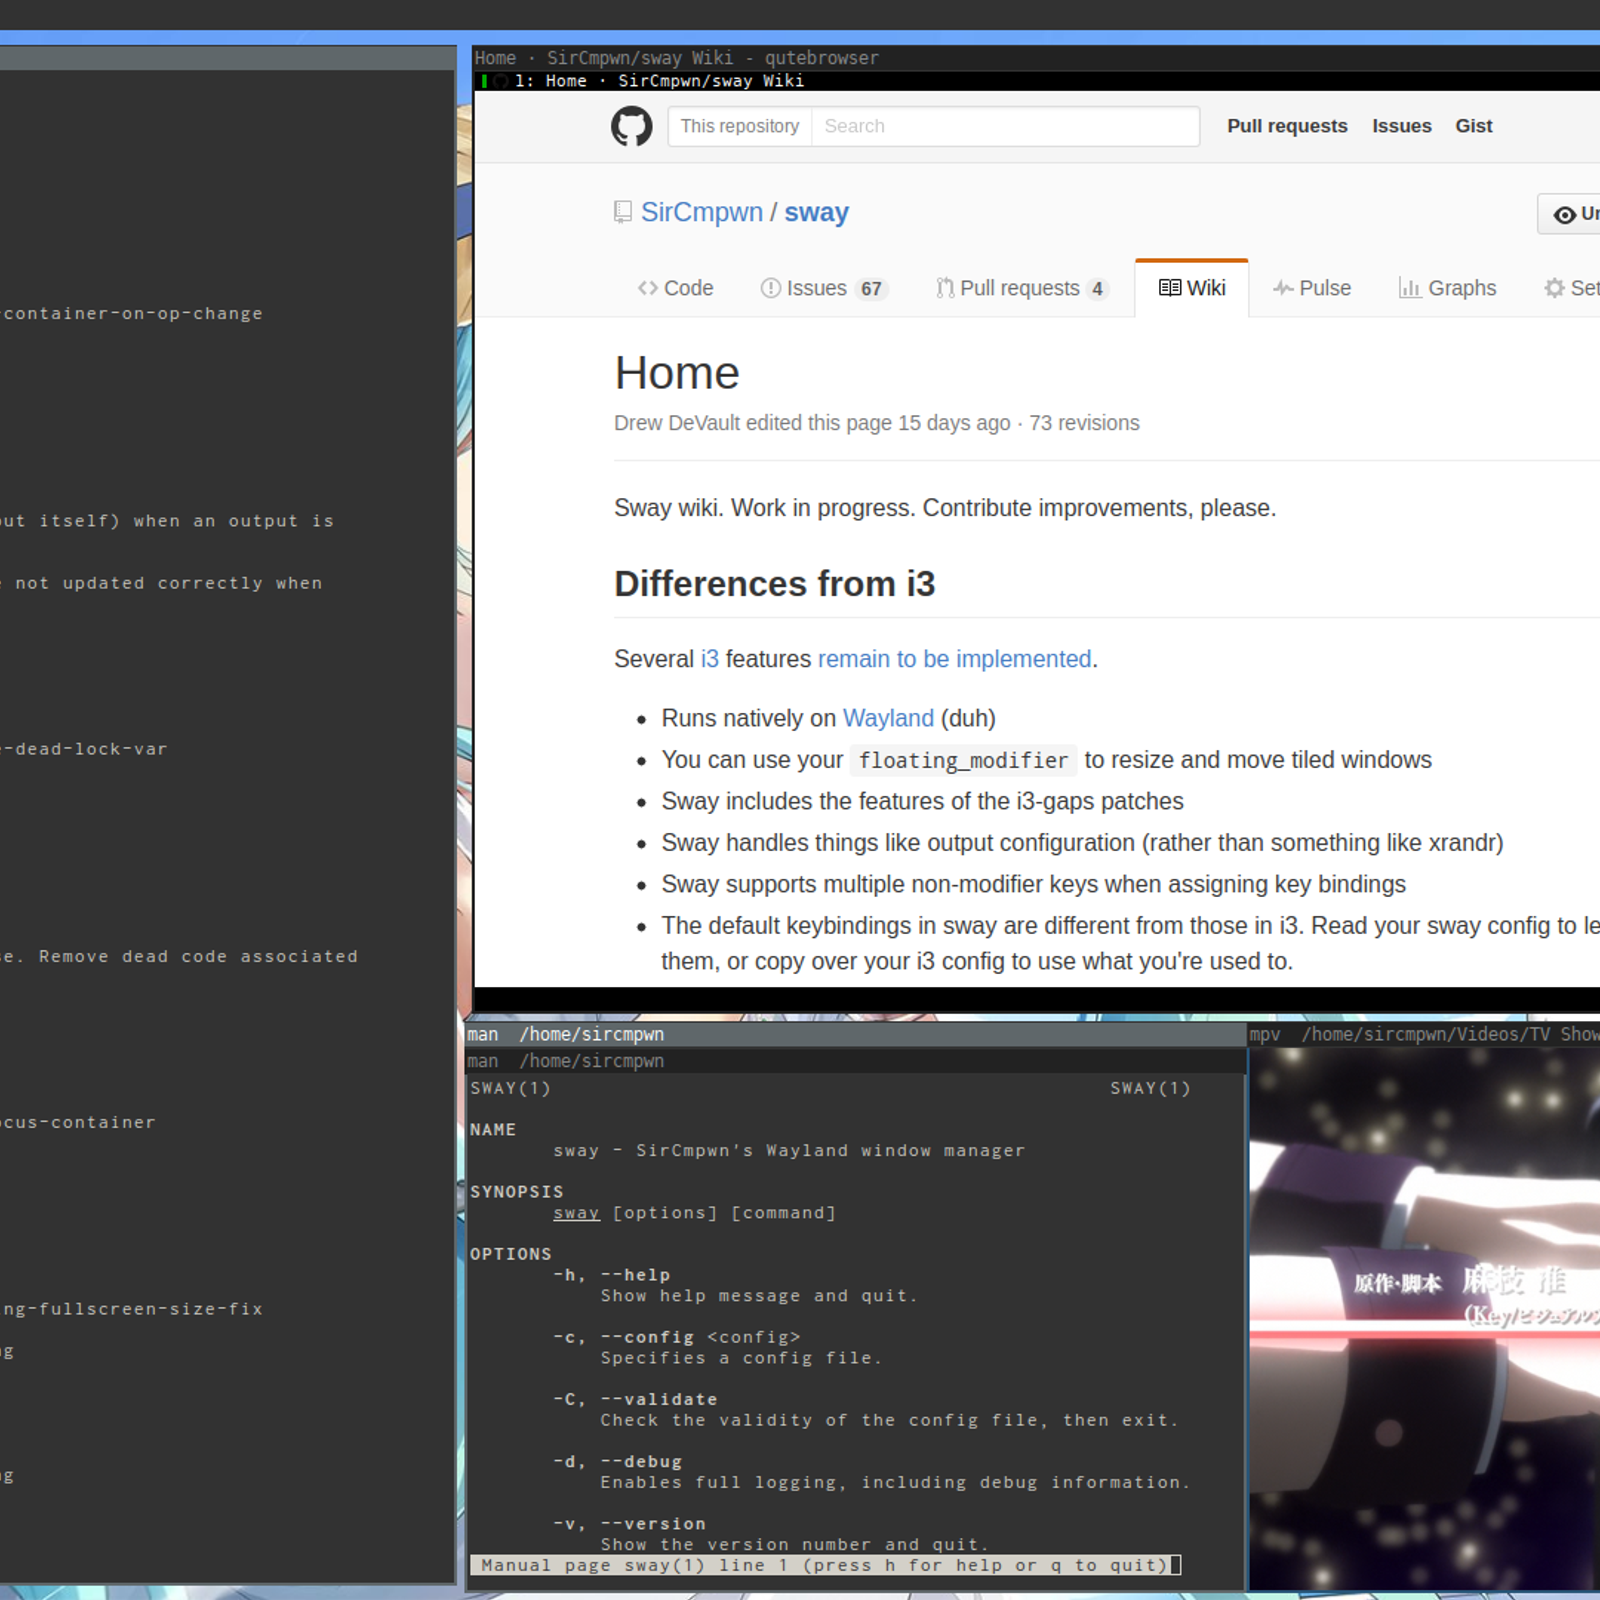
Task: Click '--validate' option in man page
Action: (659, 1399)
